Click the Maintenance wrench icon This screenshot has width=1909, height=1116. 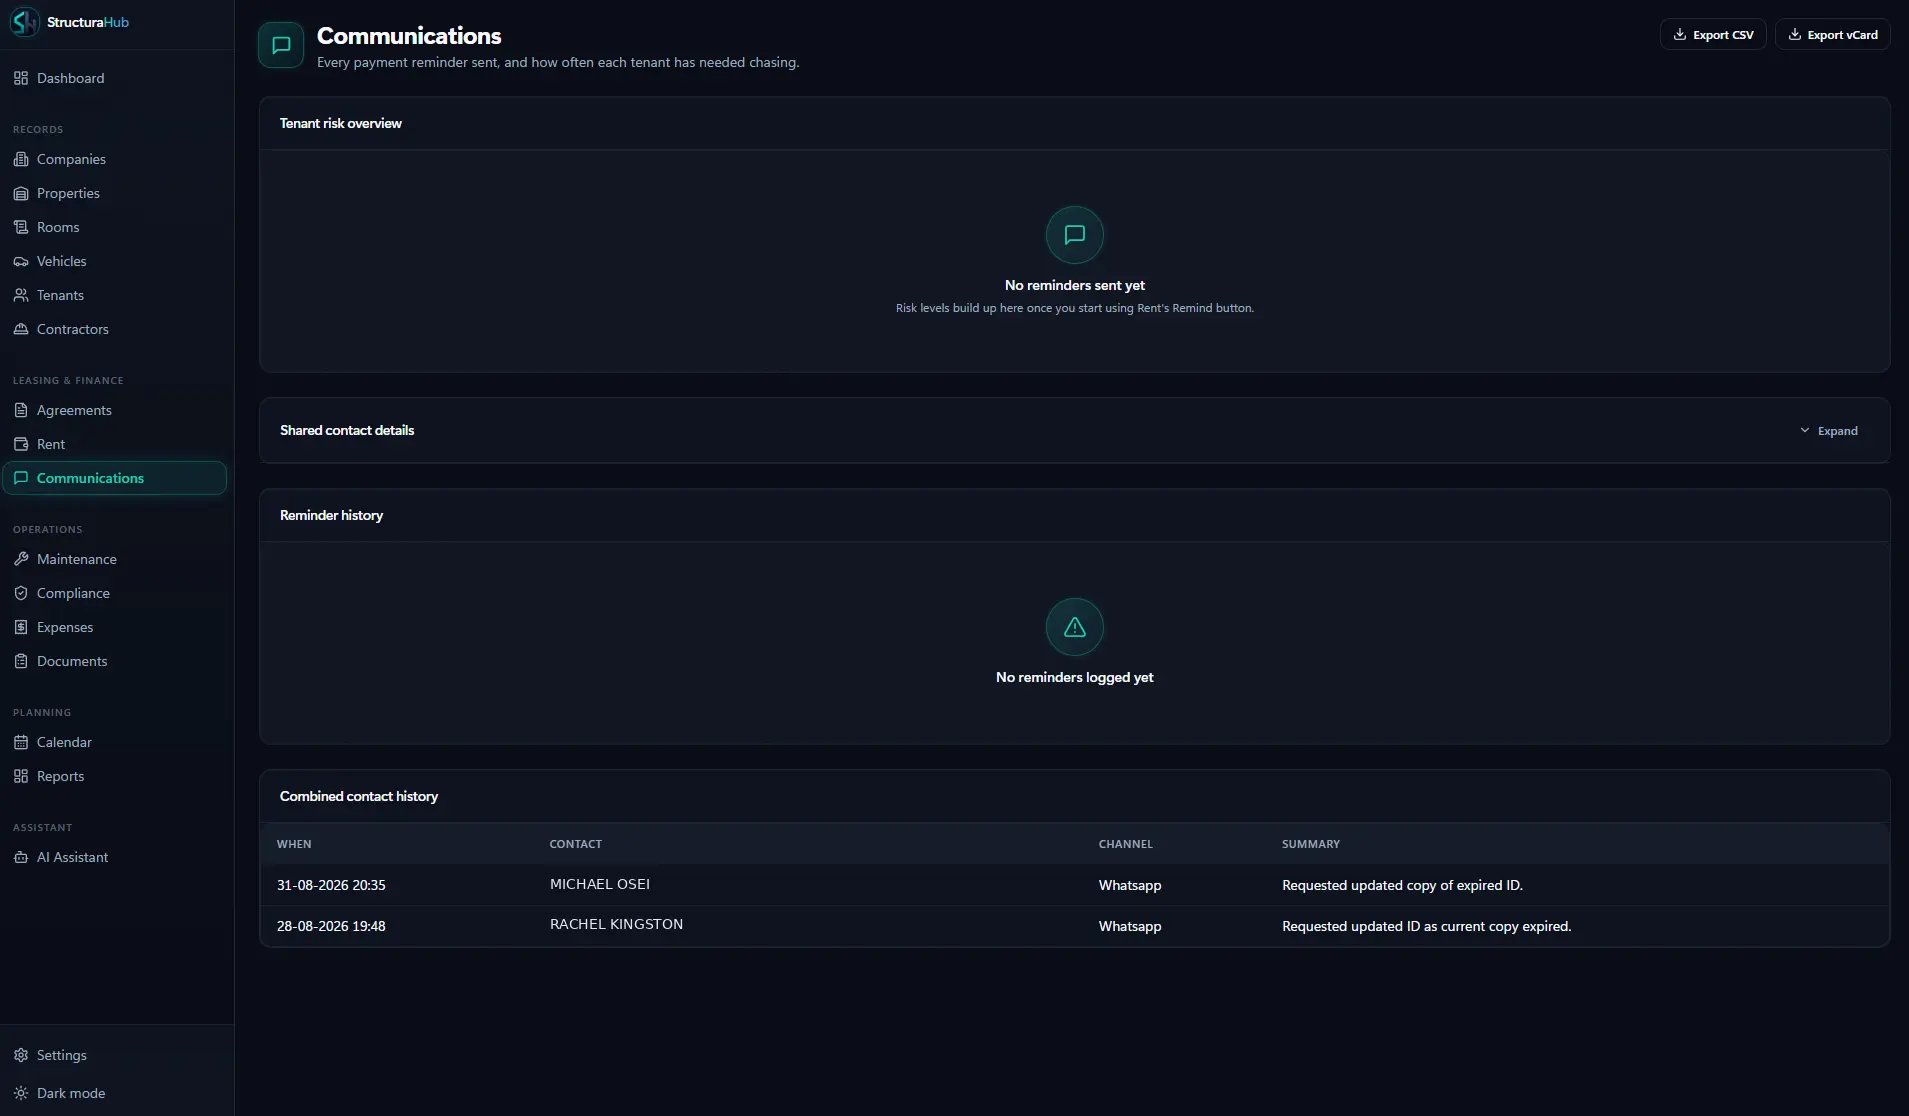(x=21, y=559)
